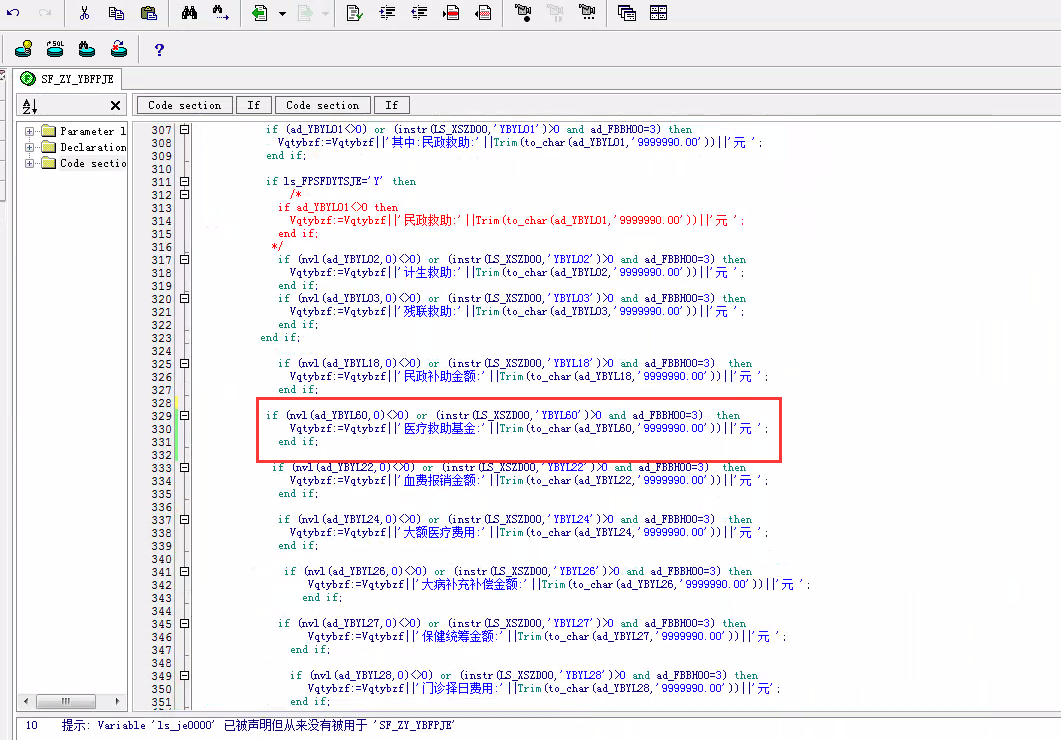The image size is (1061, 740).
Task: Click the tree panel's horizontal scrollbar
Action: click(68, 701)
